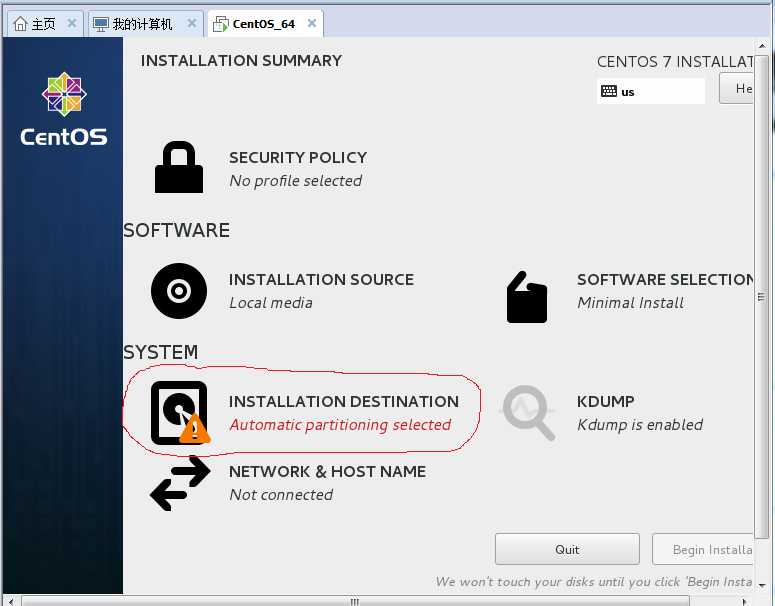775x606 pixels.
Task: Open Kdump magnifier icon
Action: tap(528, 413)
